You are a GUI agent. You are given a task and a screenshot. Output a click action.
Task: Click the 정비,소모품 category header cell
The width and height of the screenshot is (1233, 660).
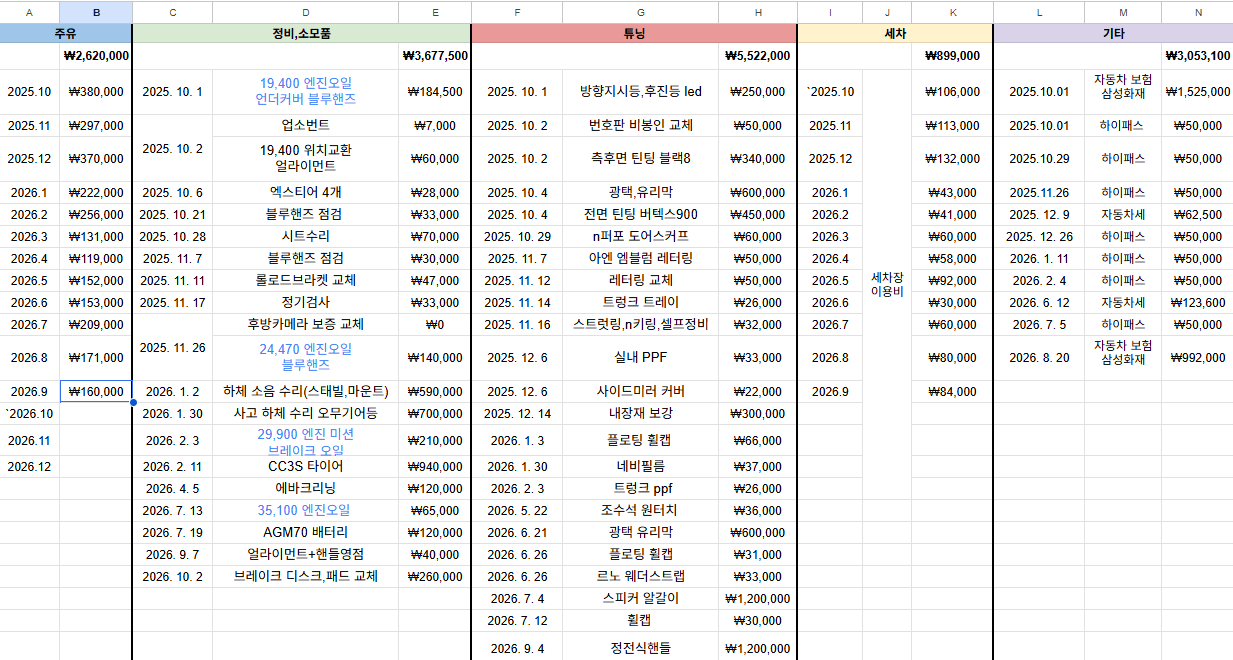coord(302,33)
